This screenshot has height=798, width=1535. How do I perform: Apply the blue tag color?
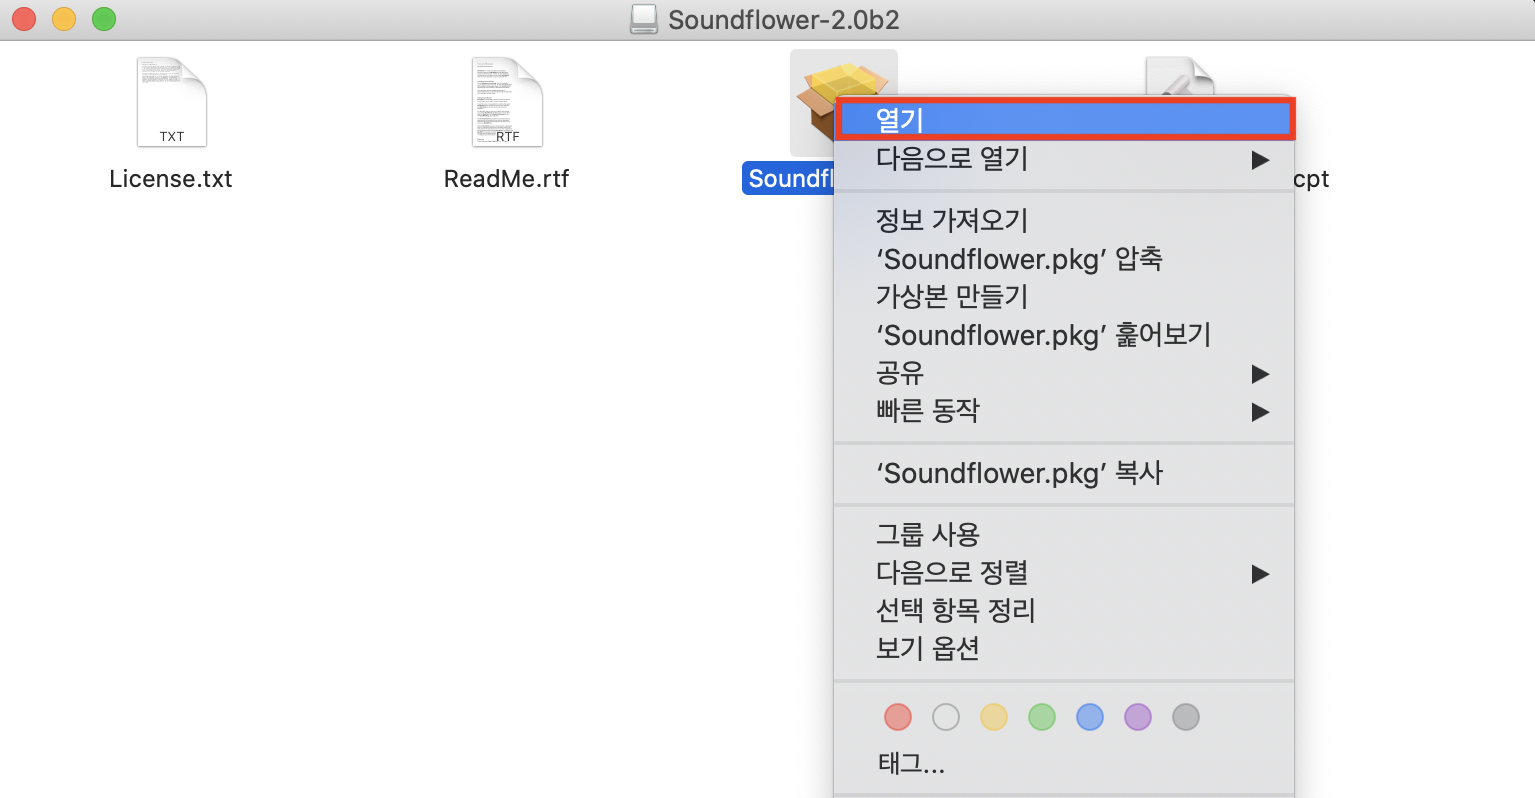pos(1090,717)
